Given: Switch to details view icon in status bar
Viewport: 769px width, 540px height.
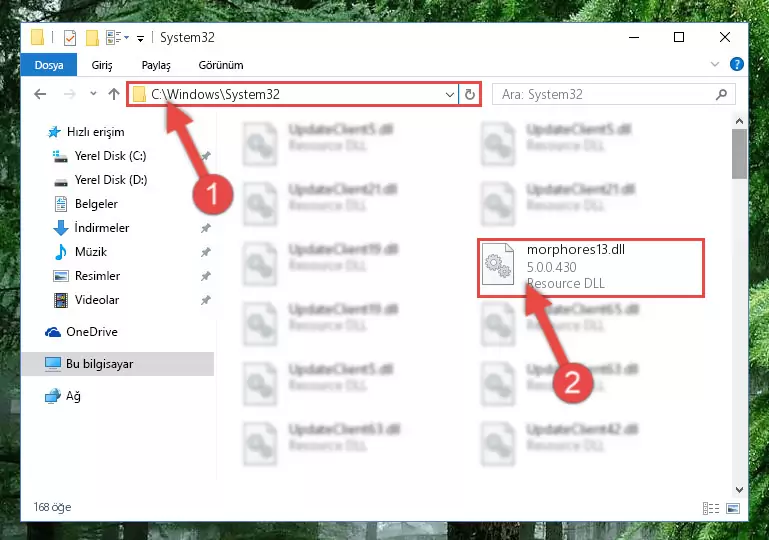Looking at the screenshot, I should point(711,508).
